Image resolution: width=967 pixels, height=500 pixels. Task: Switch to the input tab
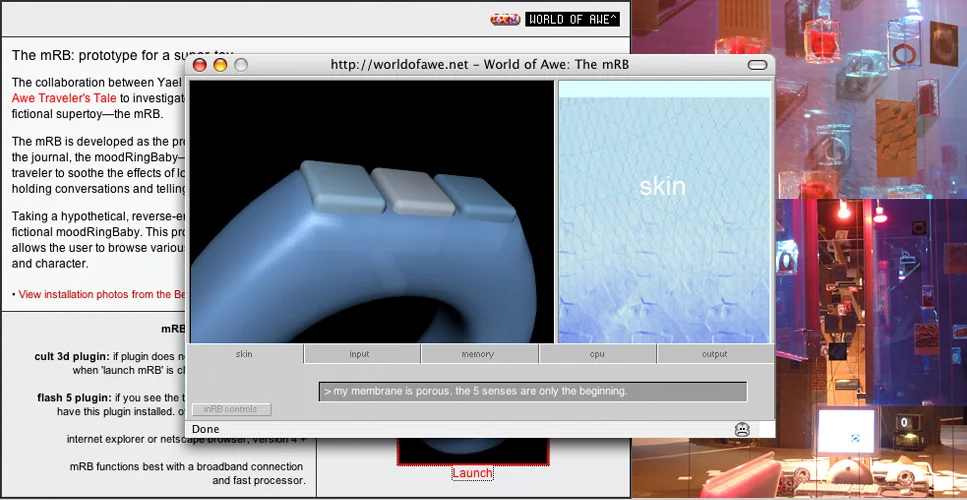pos(363,354)
